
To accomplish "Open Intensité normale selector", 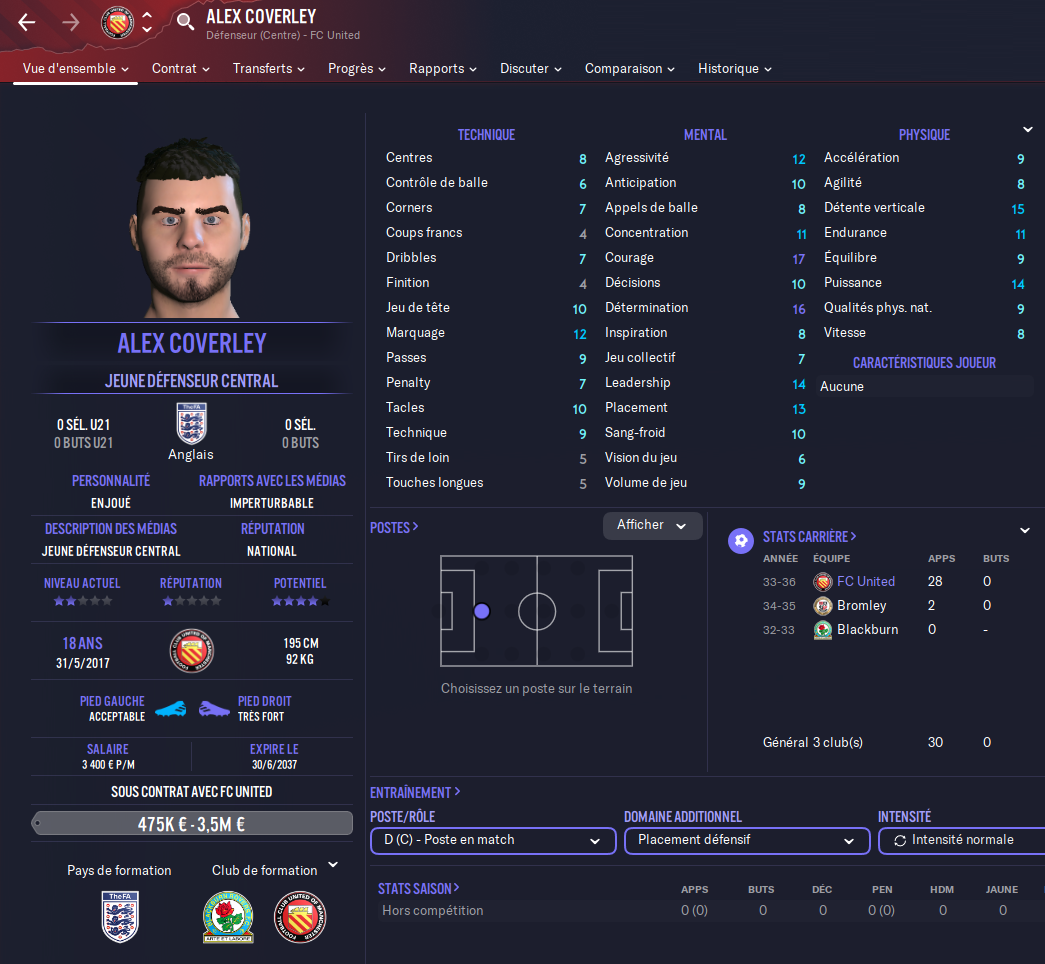I will (x=962, y=840).
